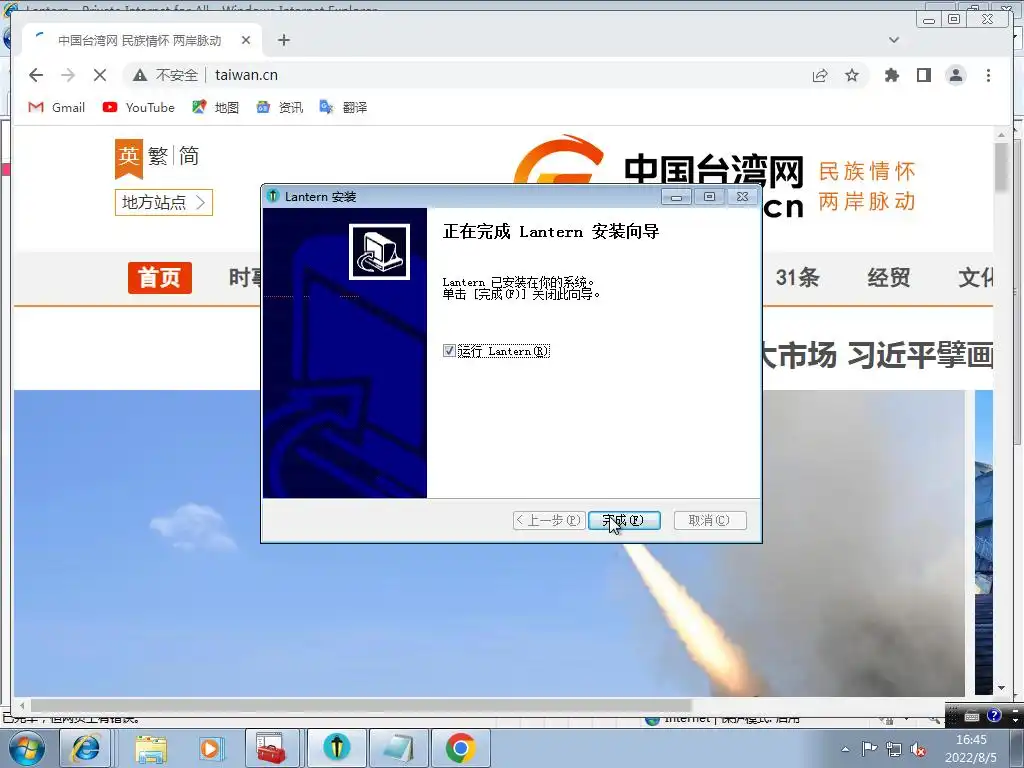Open the red toolbox taskbar icon

271,748
